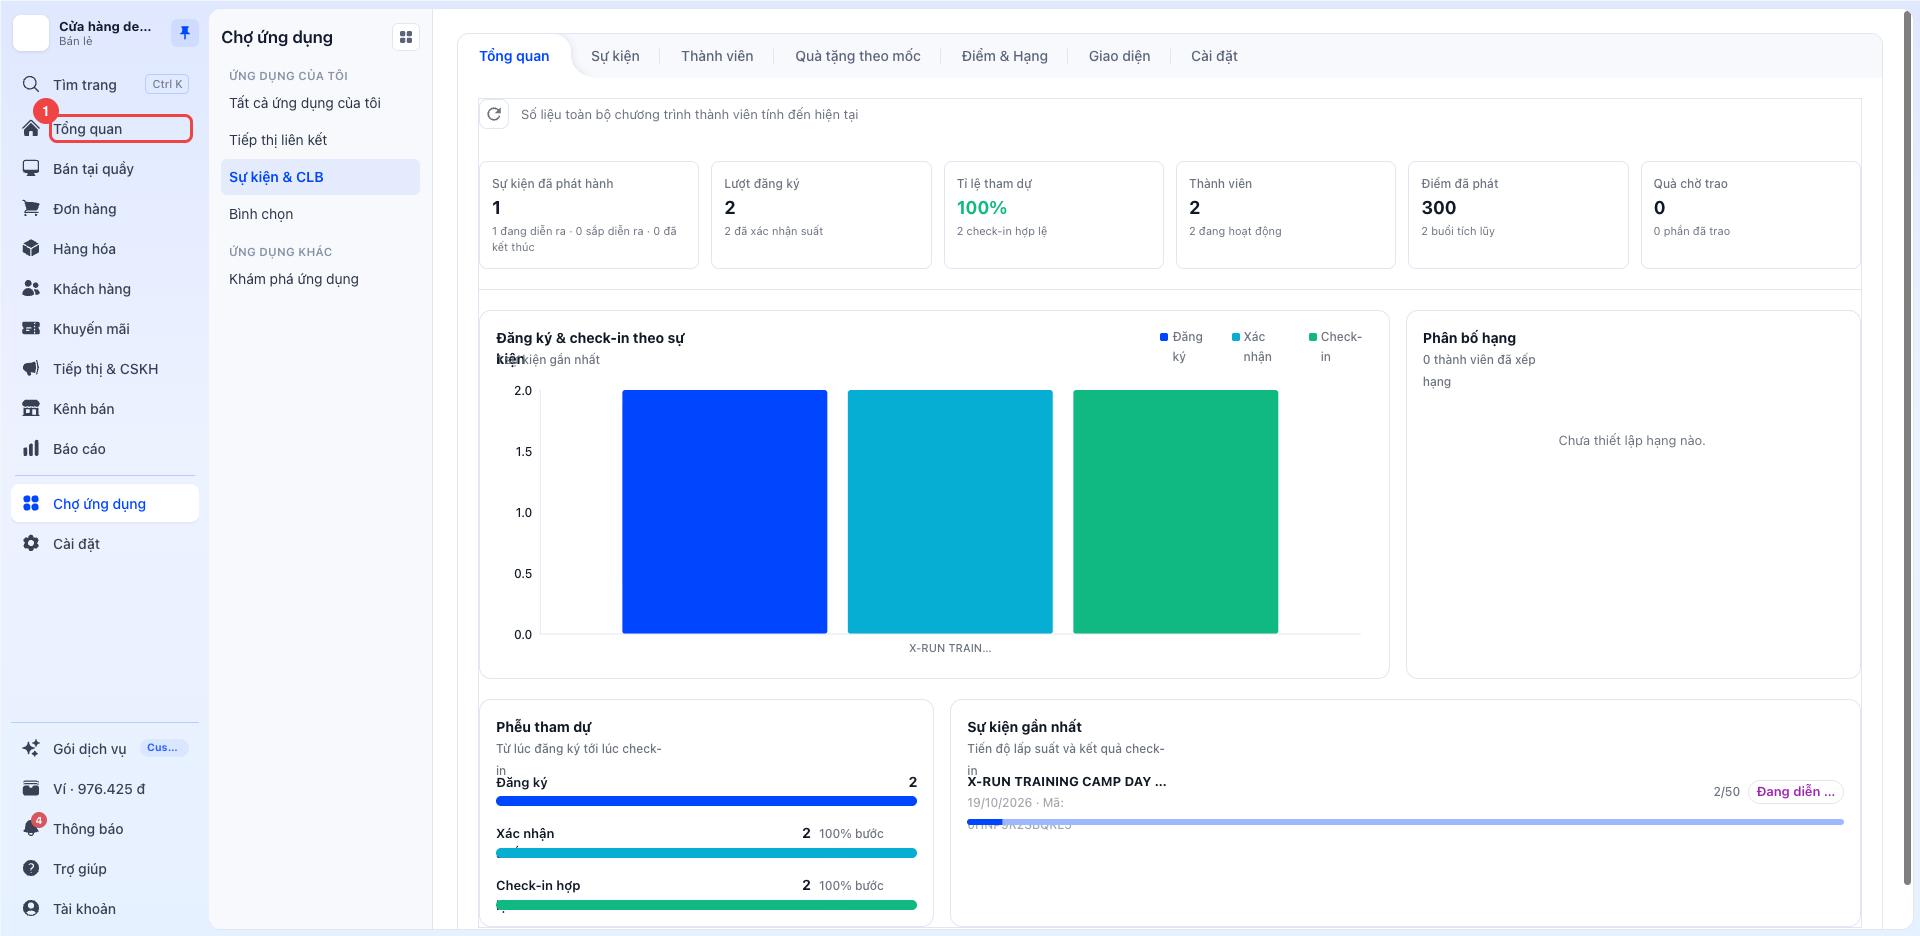Select the Tổng quan tab

tap(514, 56)
